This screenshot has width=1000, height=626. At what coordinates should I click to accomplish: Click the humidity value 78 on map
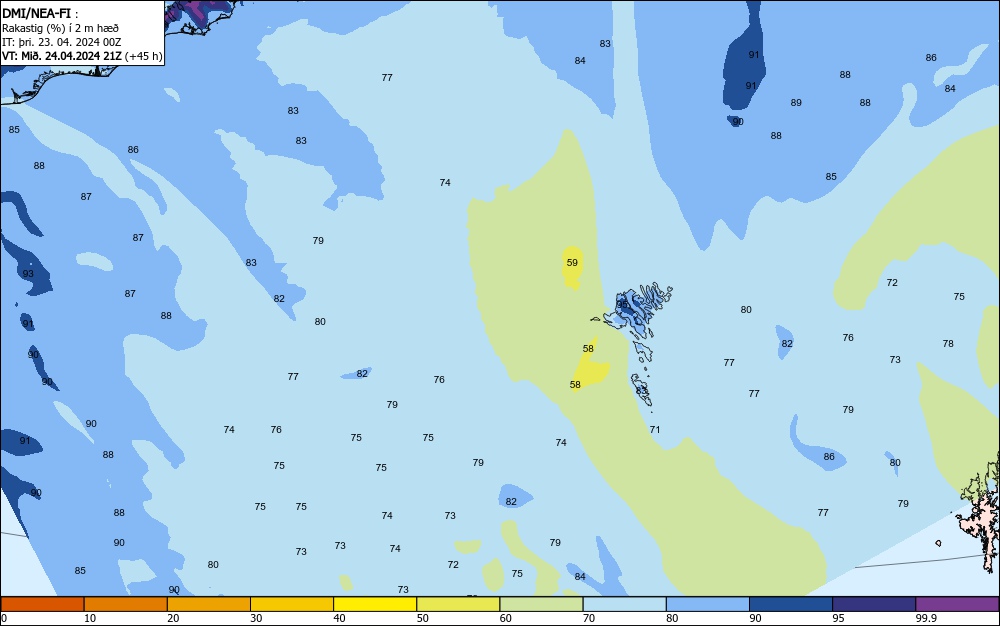[x=948, y=344]
